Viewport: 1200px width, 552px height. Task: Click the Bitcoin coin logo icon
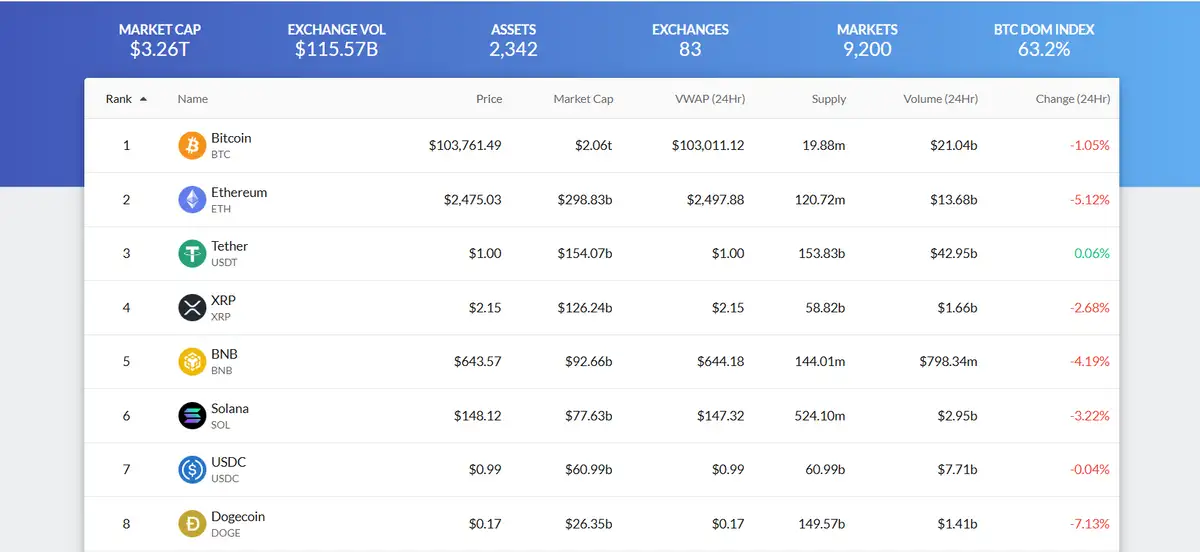click(192, 146)
